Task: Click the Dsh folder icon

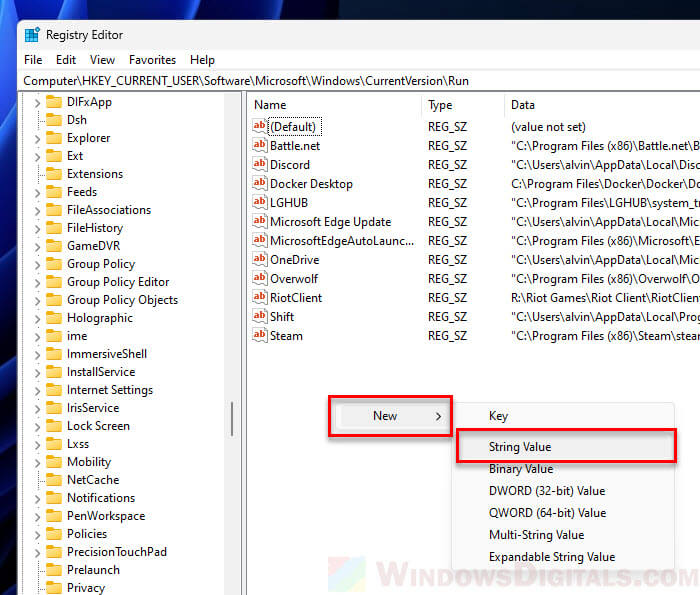Action: pyautogui.click(x=54, y=120)
